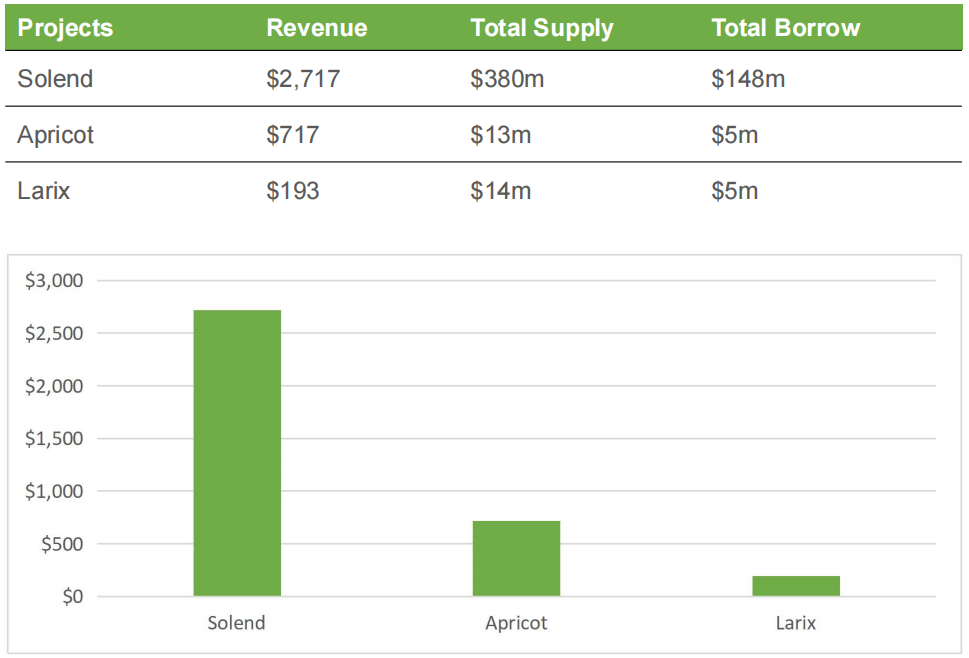Click the $1,500 axis label
This screenshot has width=969, height=658.
[x=54, y=438]
